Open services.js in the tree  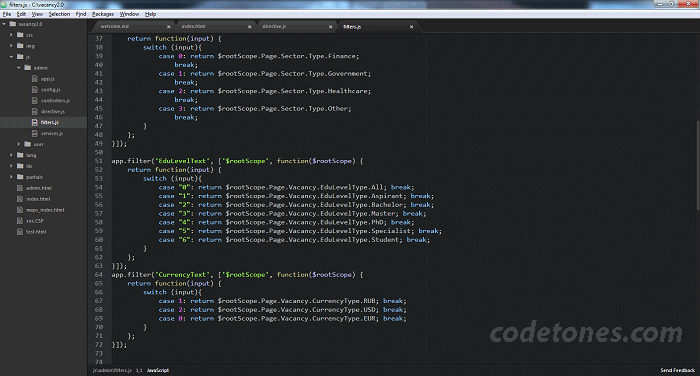coord(52,133)
